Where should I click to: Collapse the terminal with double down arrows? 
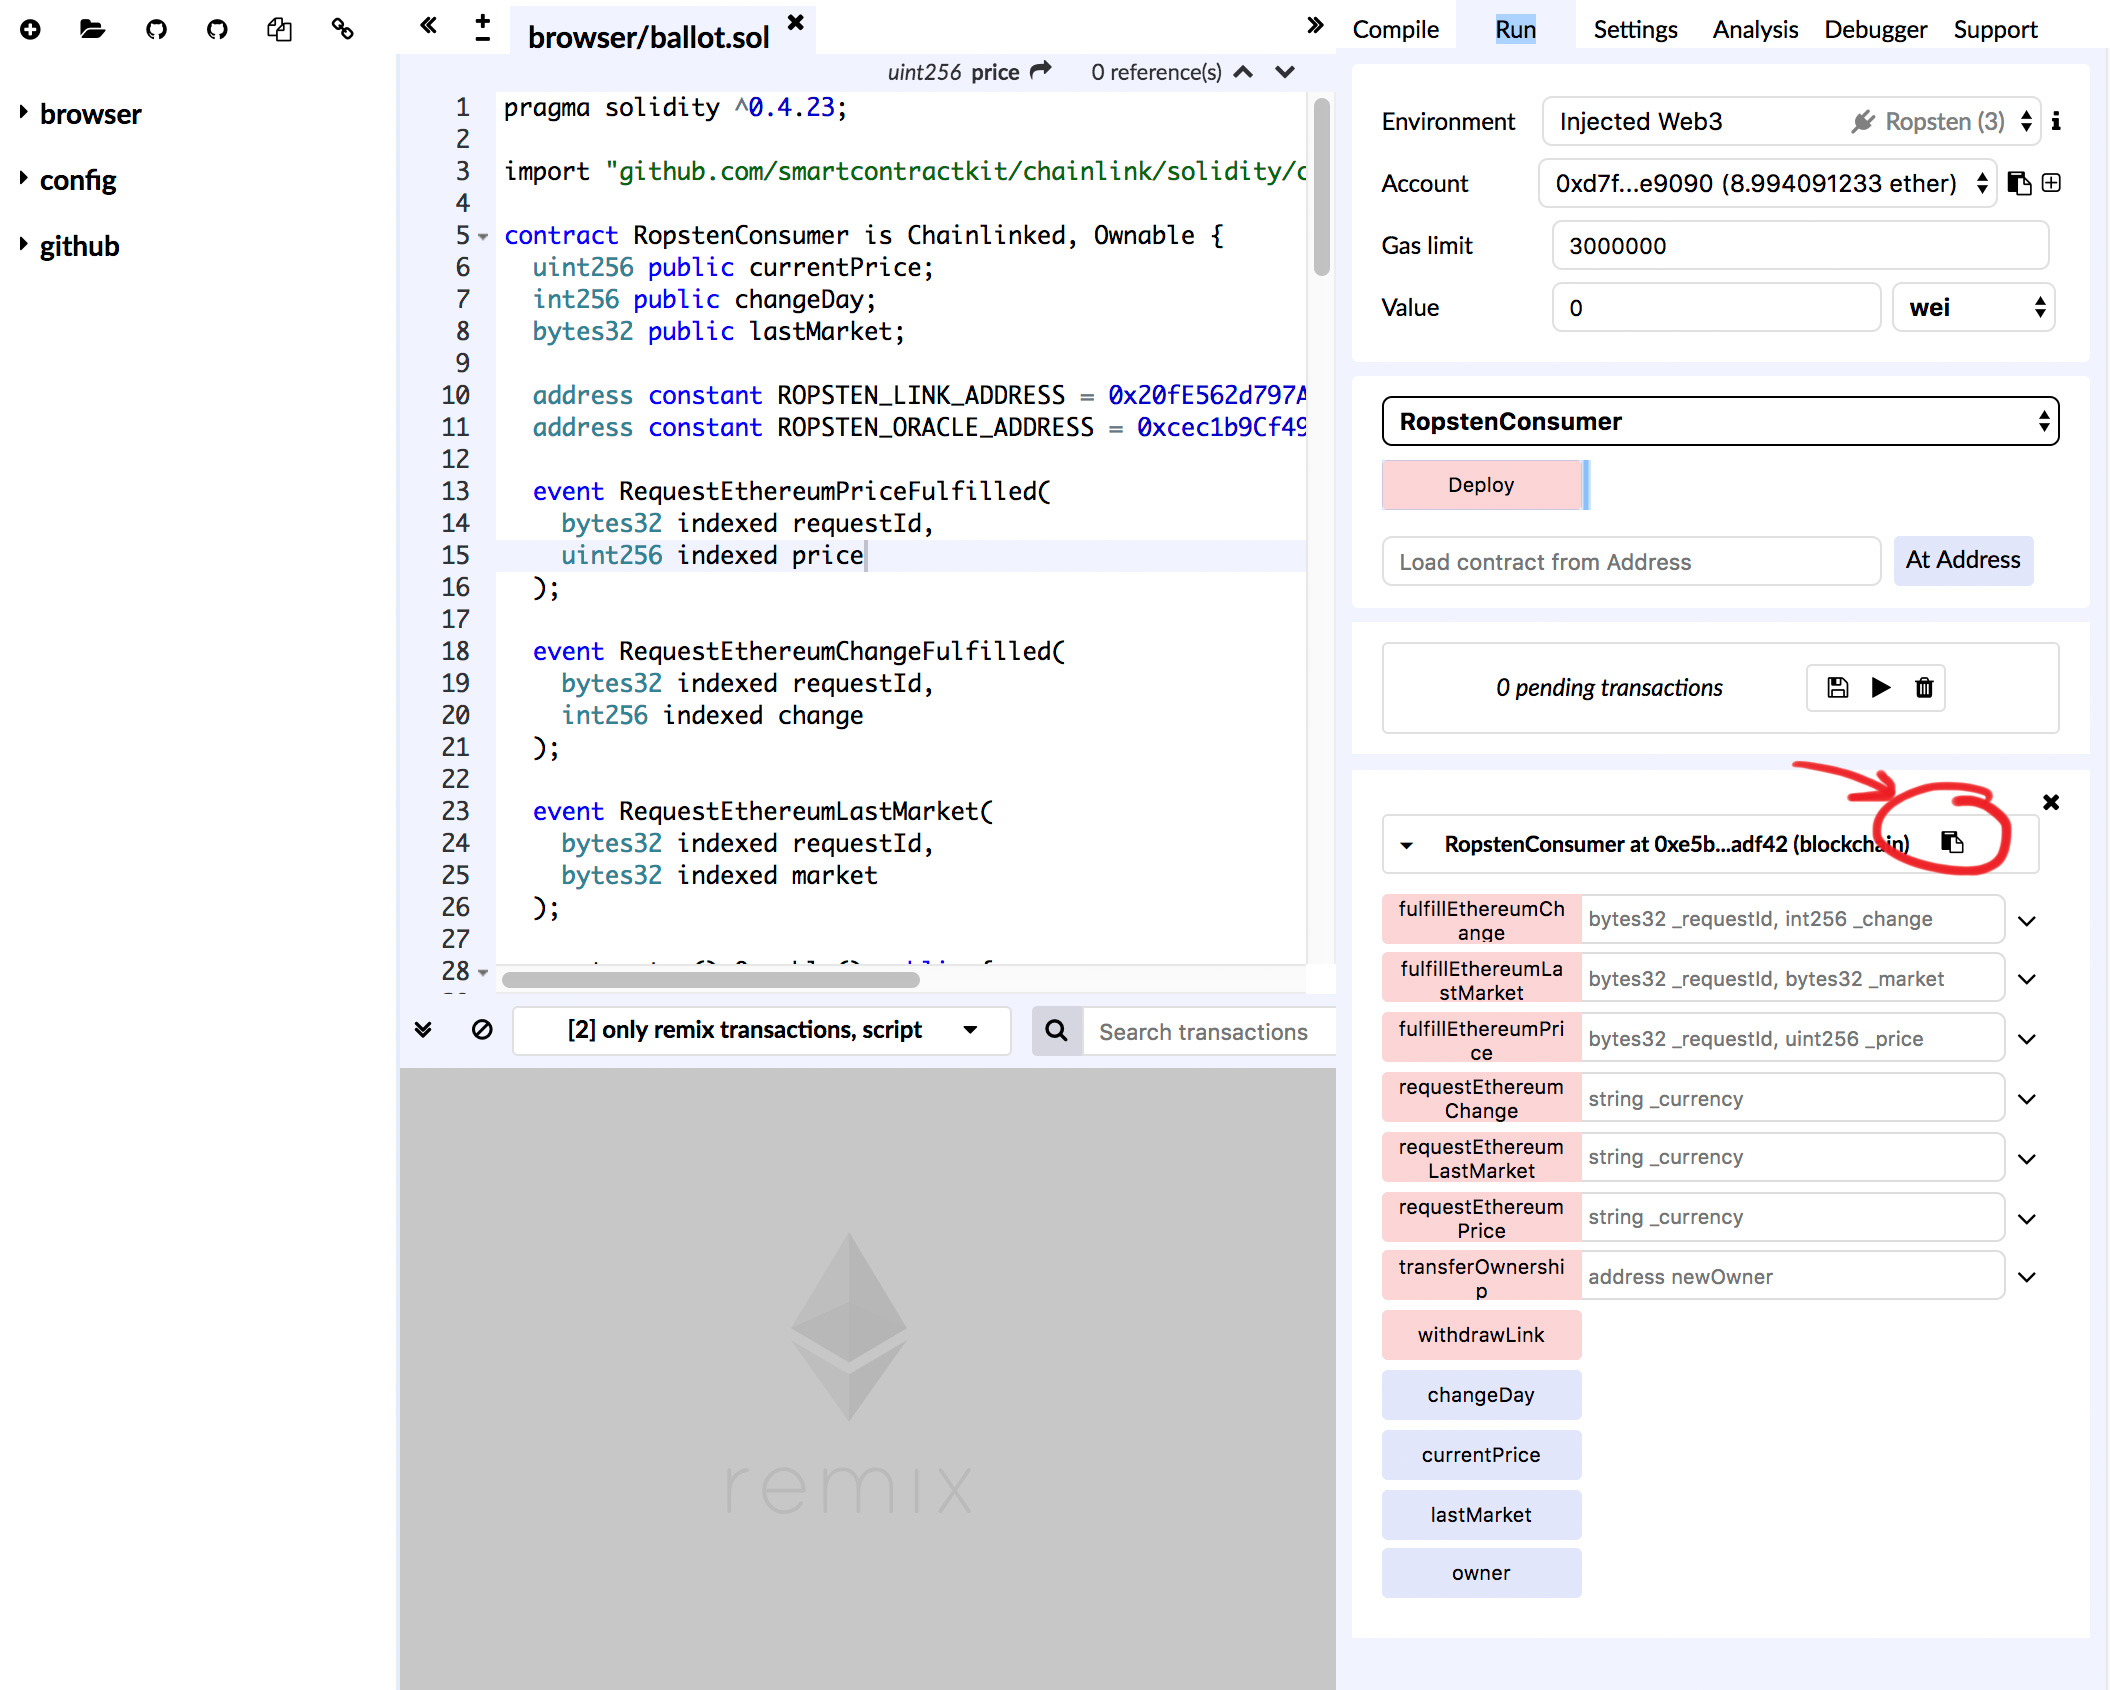click(423, 1030)
